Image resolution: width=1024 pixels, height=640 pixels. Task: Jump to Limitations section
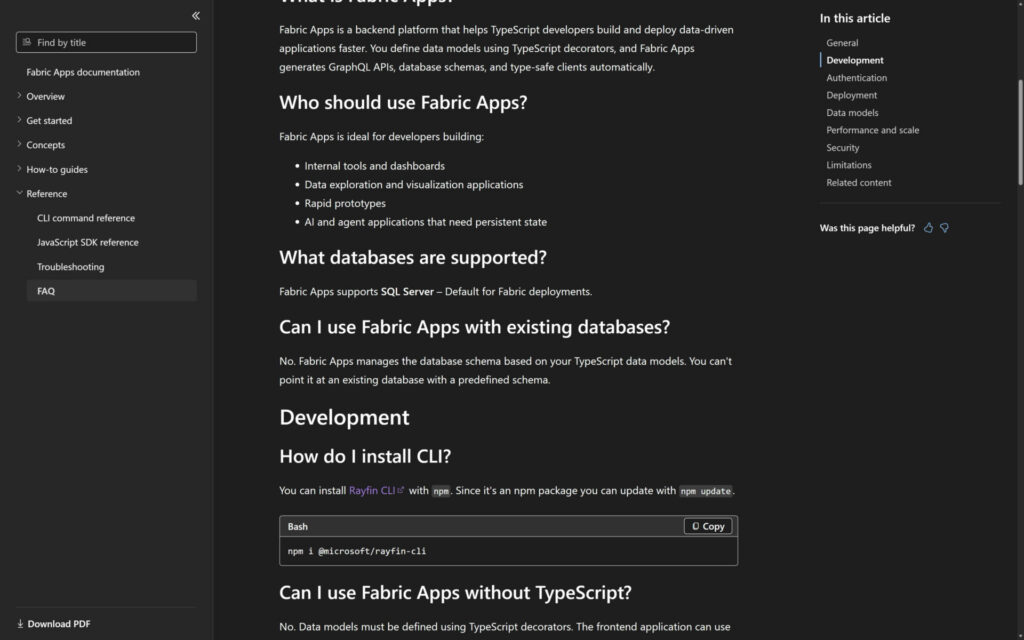(848, 165)
